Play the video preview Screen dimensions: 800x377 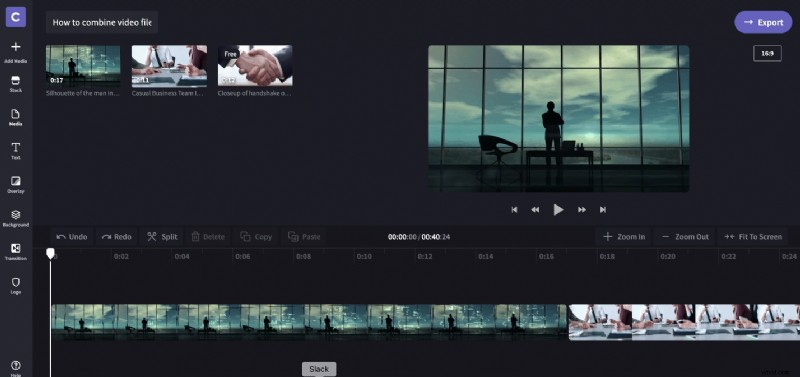point(559,209)
